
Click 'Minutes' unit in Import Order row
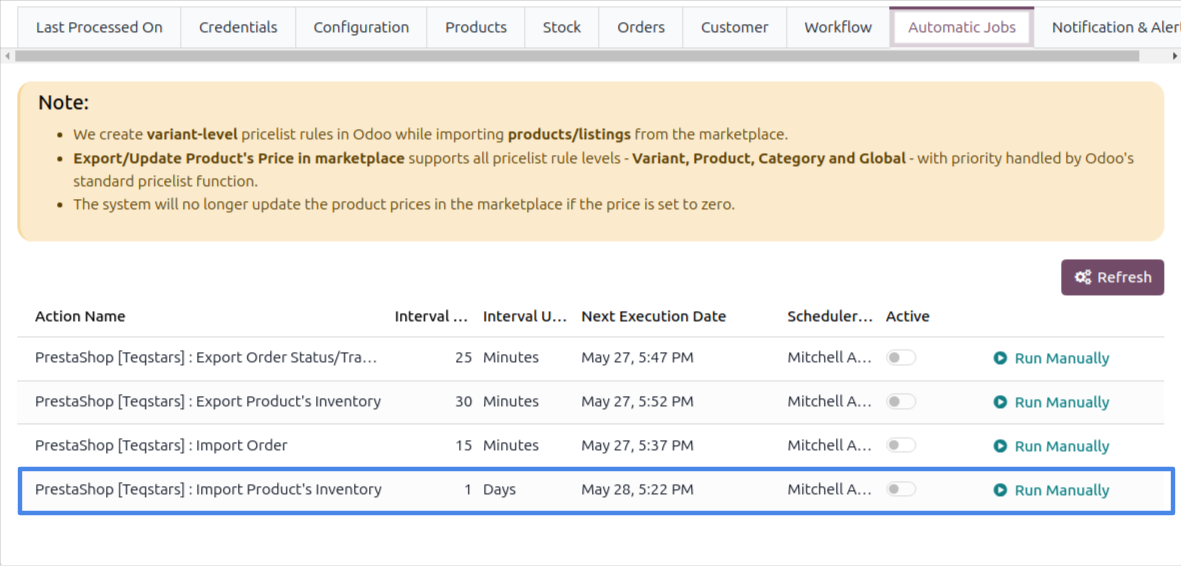pos(511,445)
